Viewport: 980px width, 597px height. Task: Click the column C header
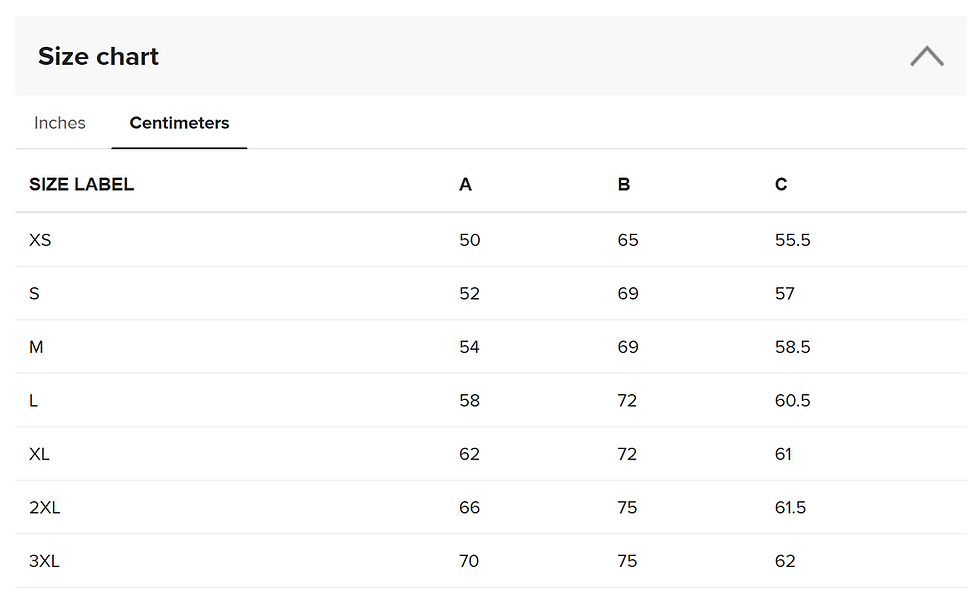click(x=781, y=184)
